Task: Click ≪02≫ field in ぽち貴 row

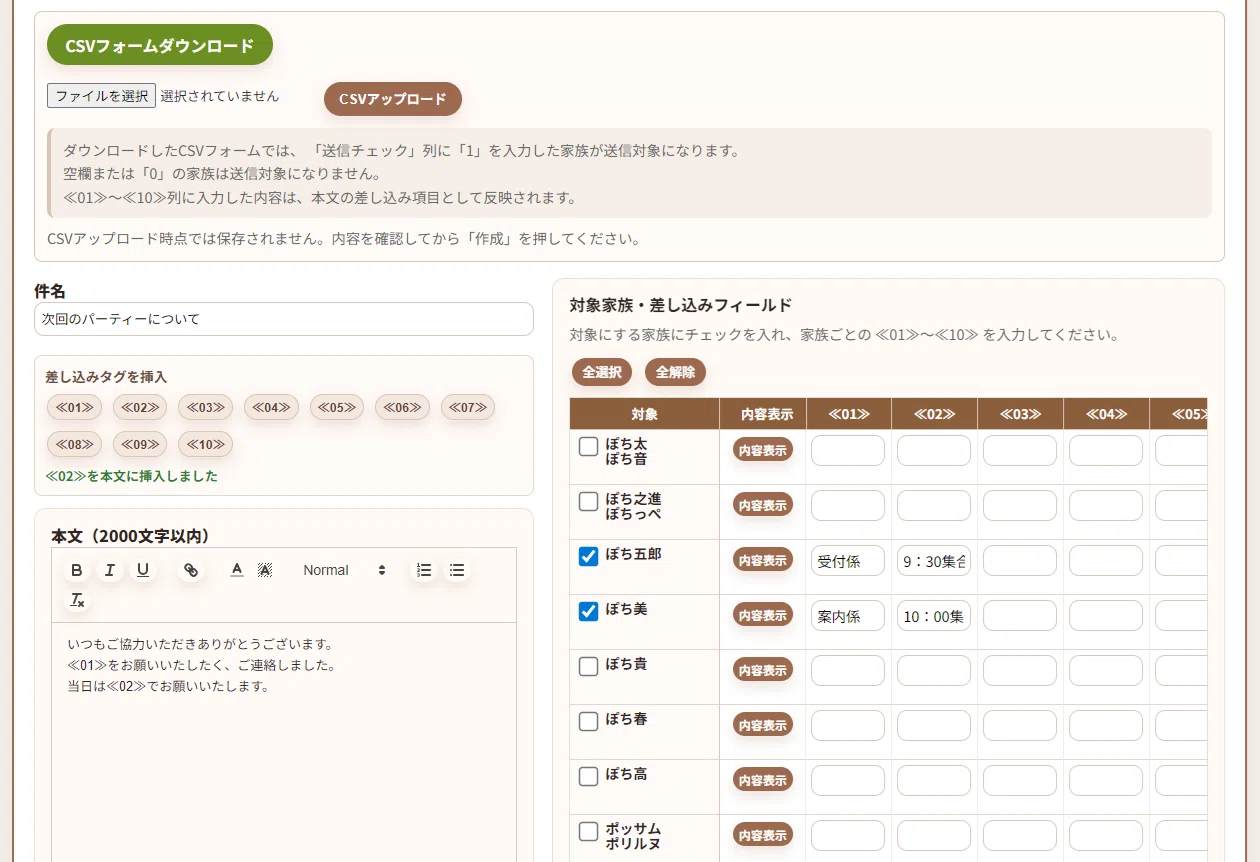Action: point(934,670)
